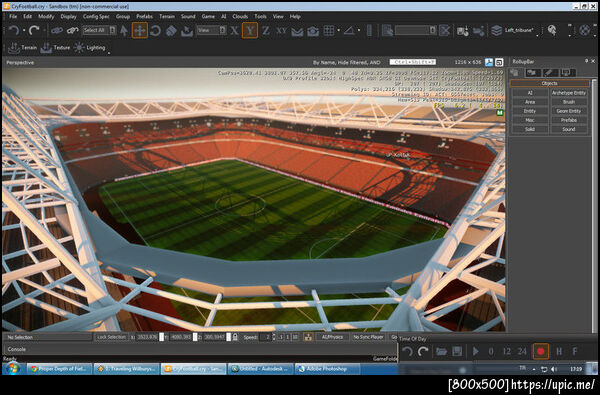The height and width of the screenshot is (395, 600).
Task: Click the red Record button
Action: 541,351
